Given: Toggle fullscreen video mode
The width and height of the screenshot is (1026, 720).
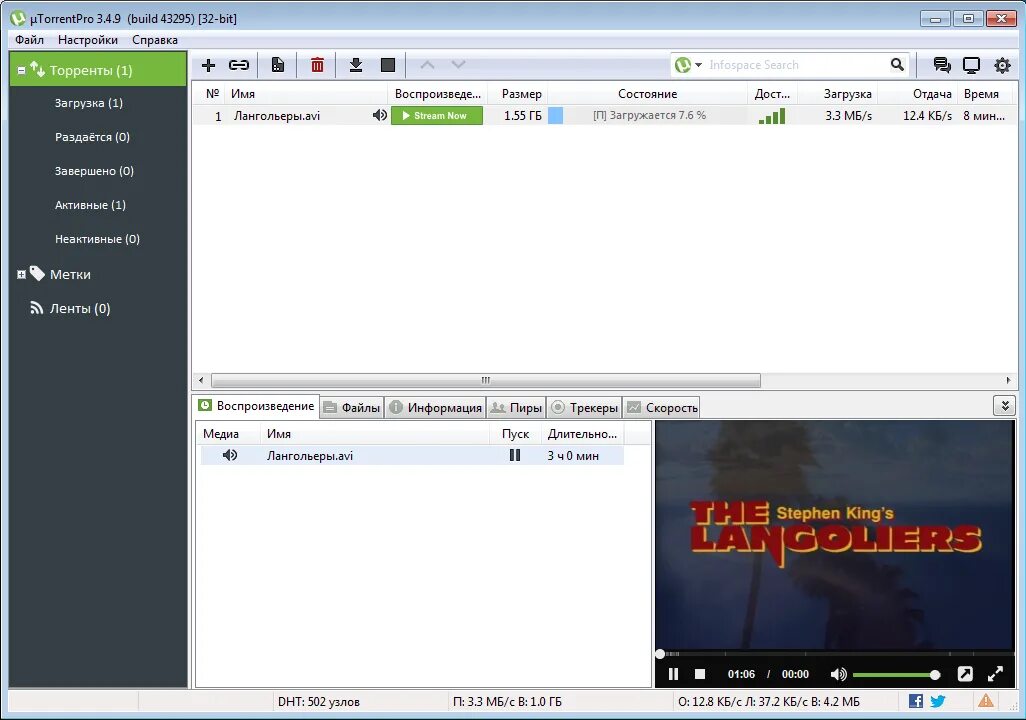Looking at the screenshot, I should 995,674.
